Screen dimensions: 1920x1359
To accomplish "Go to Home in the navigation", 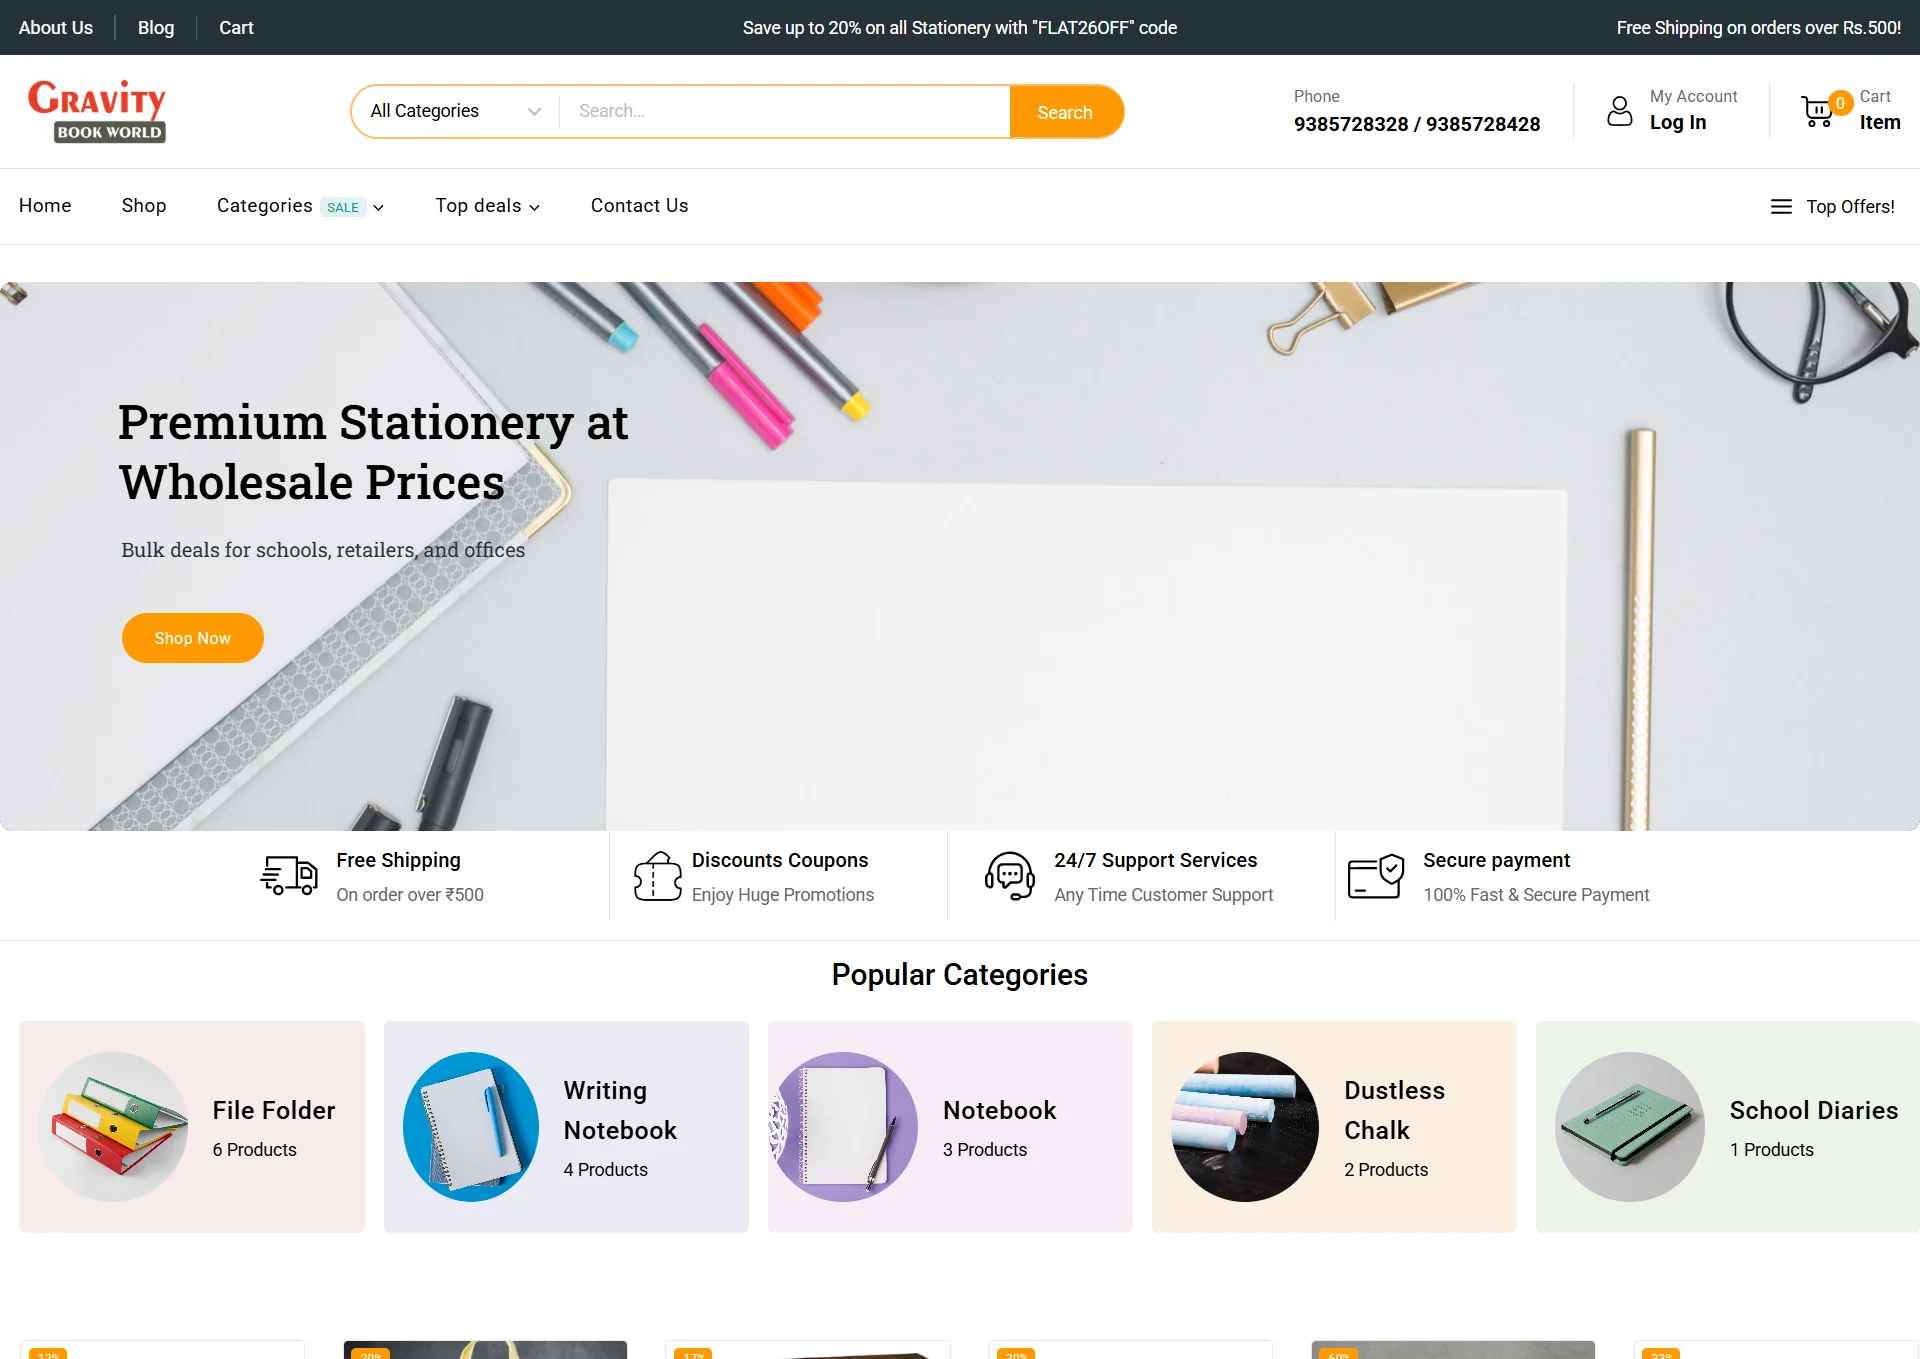I will (45, 206).
